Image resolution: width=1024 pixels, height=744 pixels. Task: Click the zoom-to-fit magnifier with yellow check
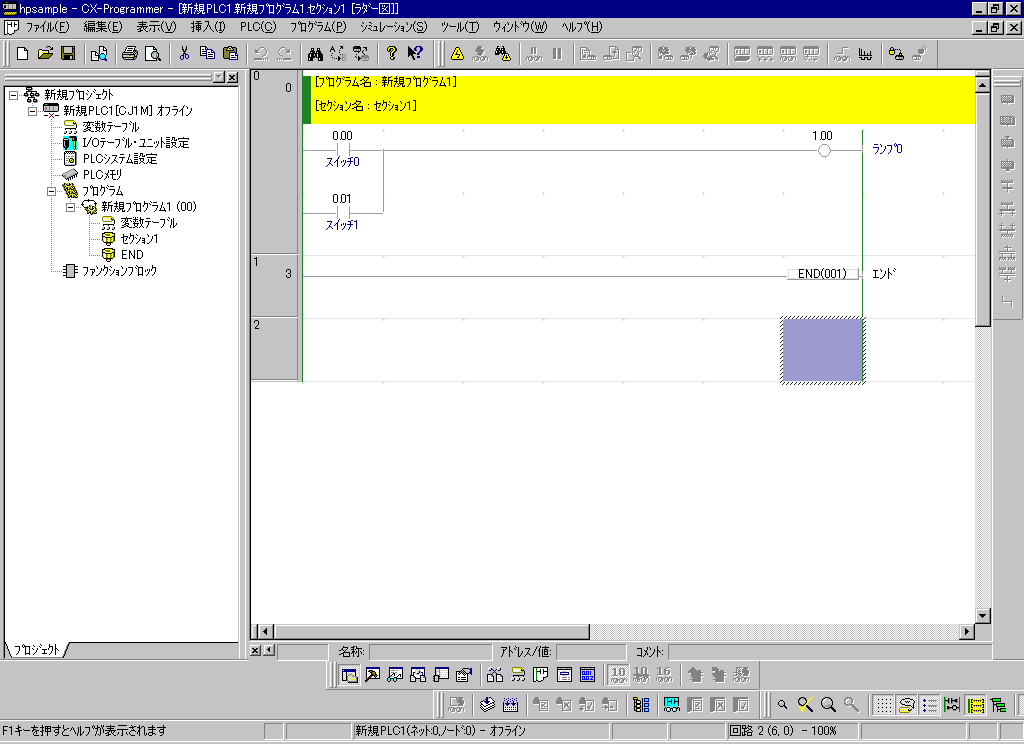tap(805, 705)
